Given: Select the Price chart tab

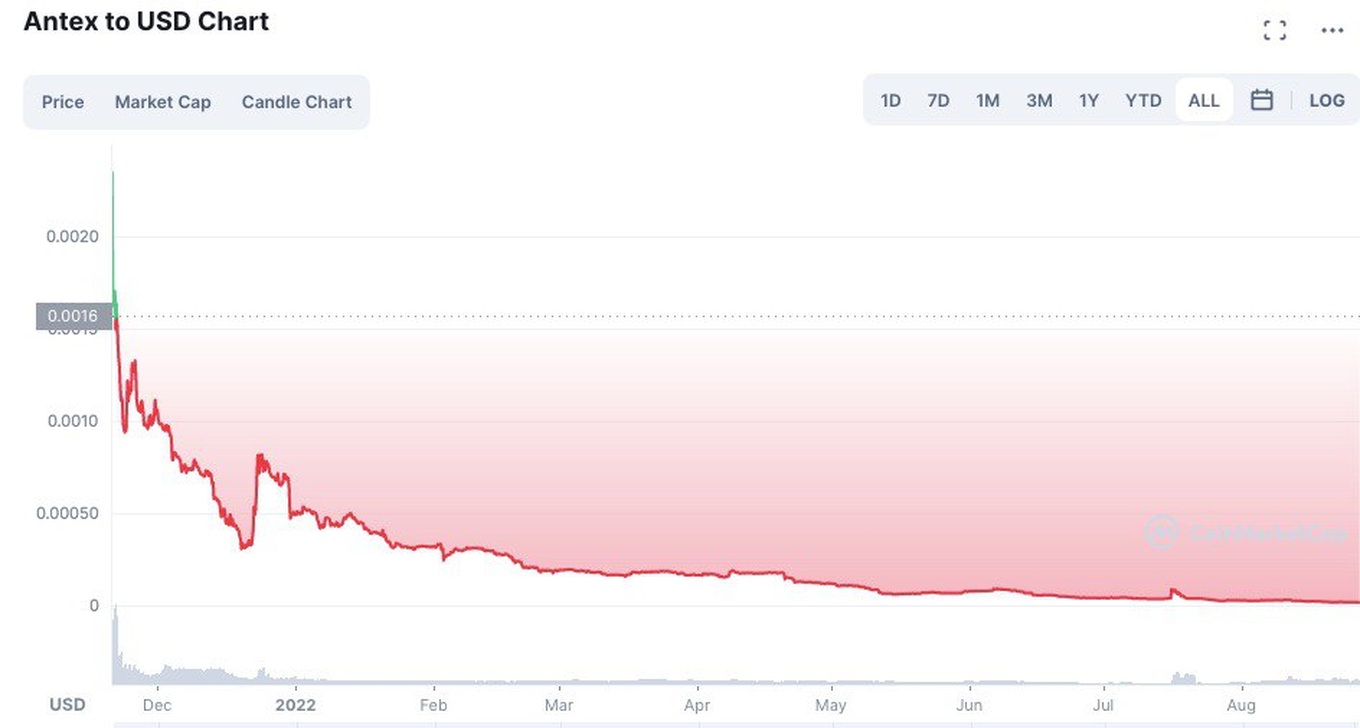Looking at the screenshot, I should click(62, 102).
